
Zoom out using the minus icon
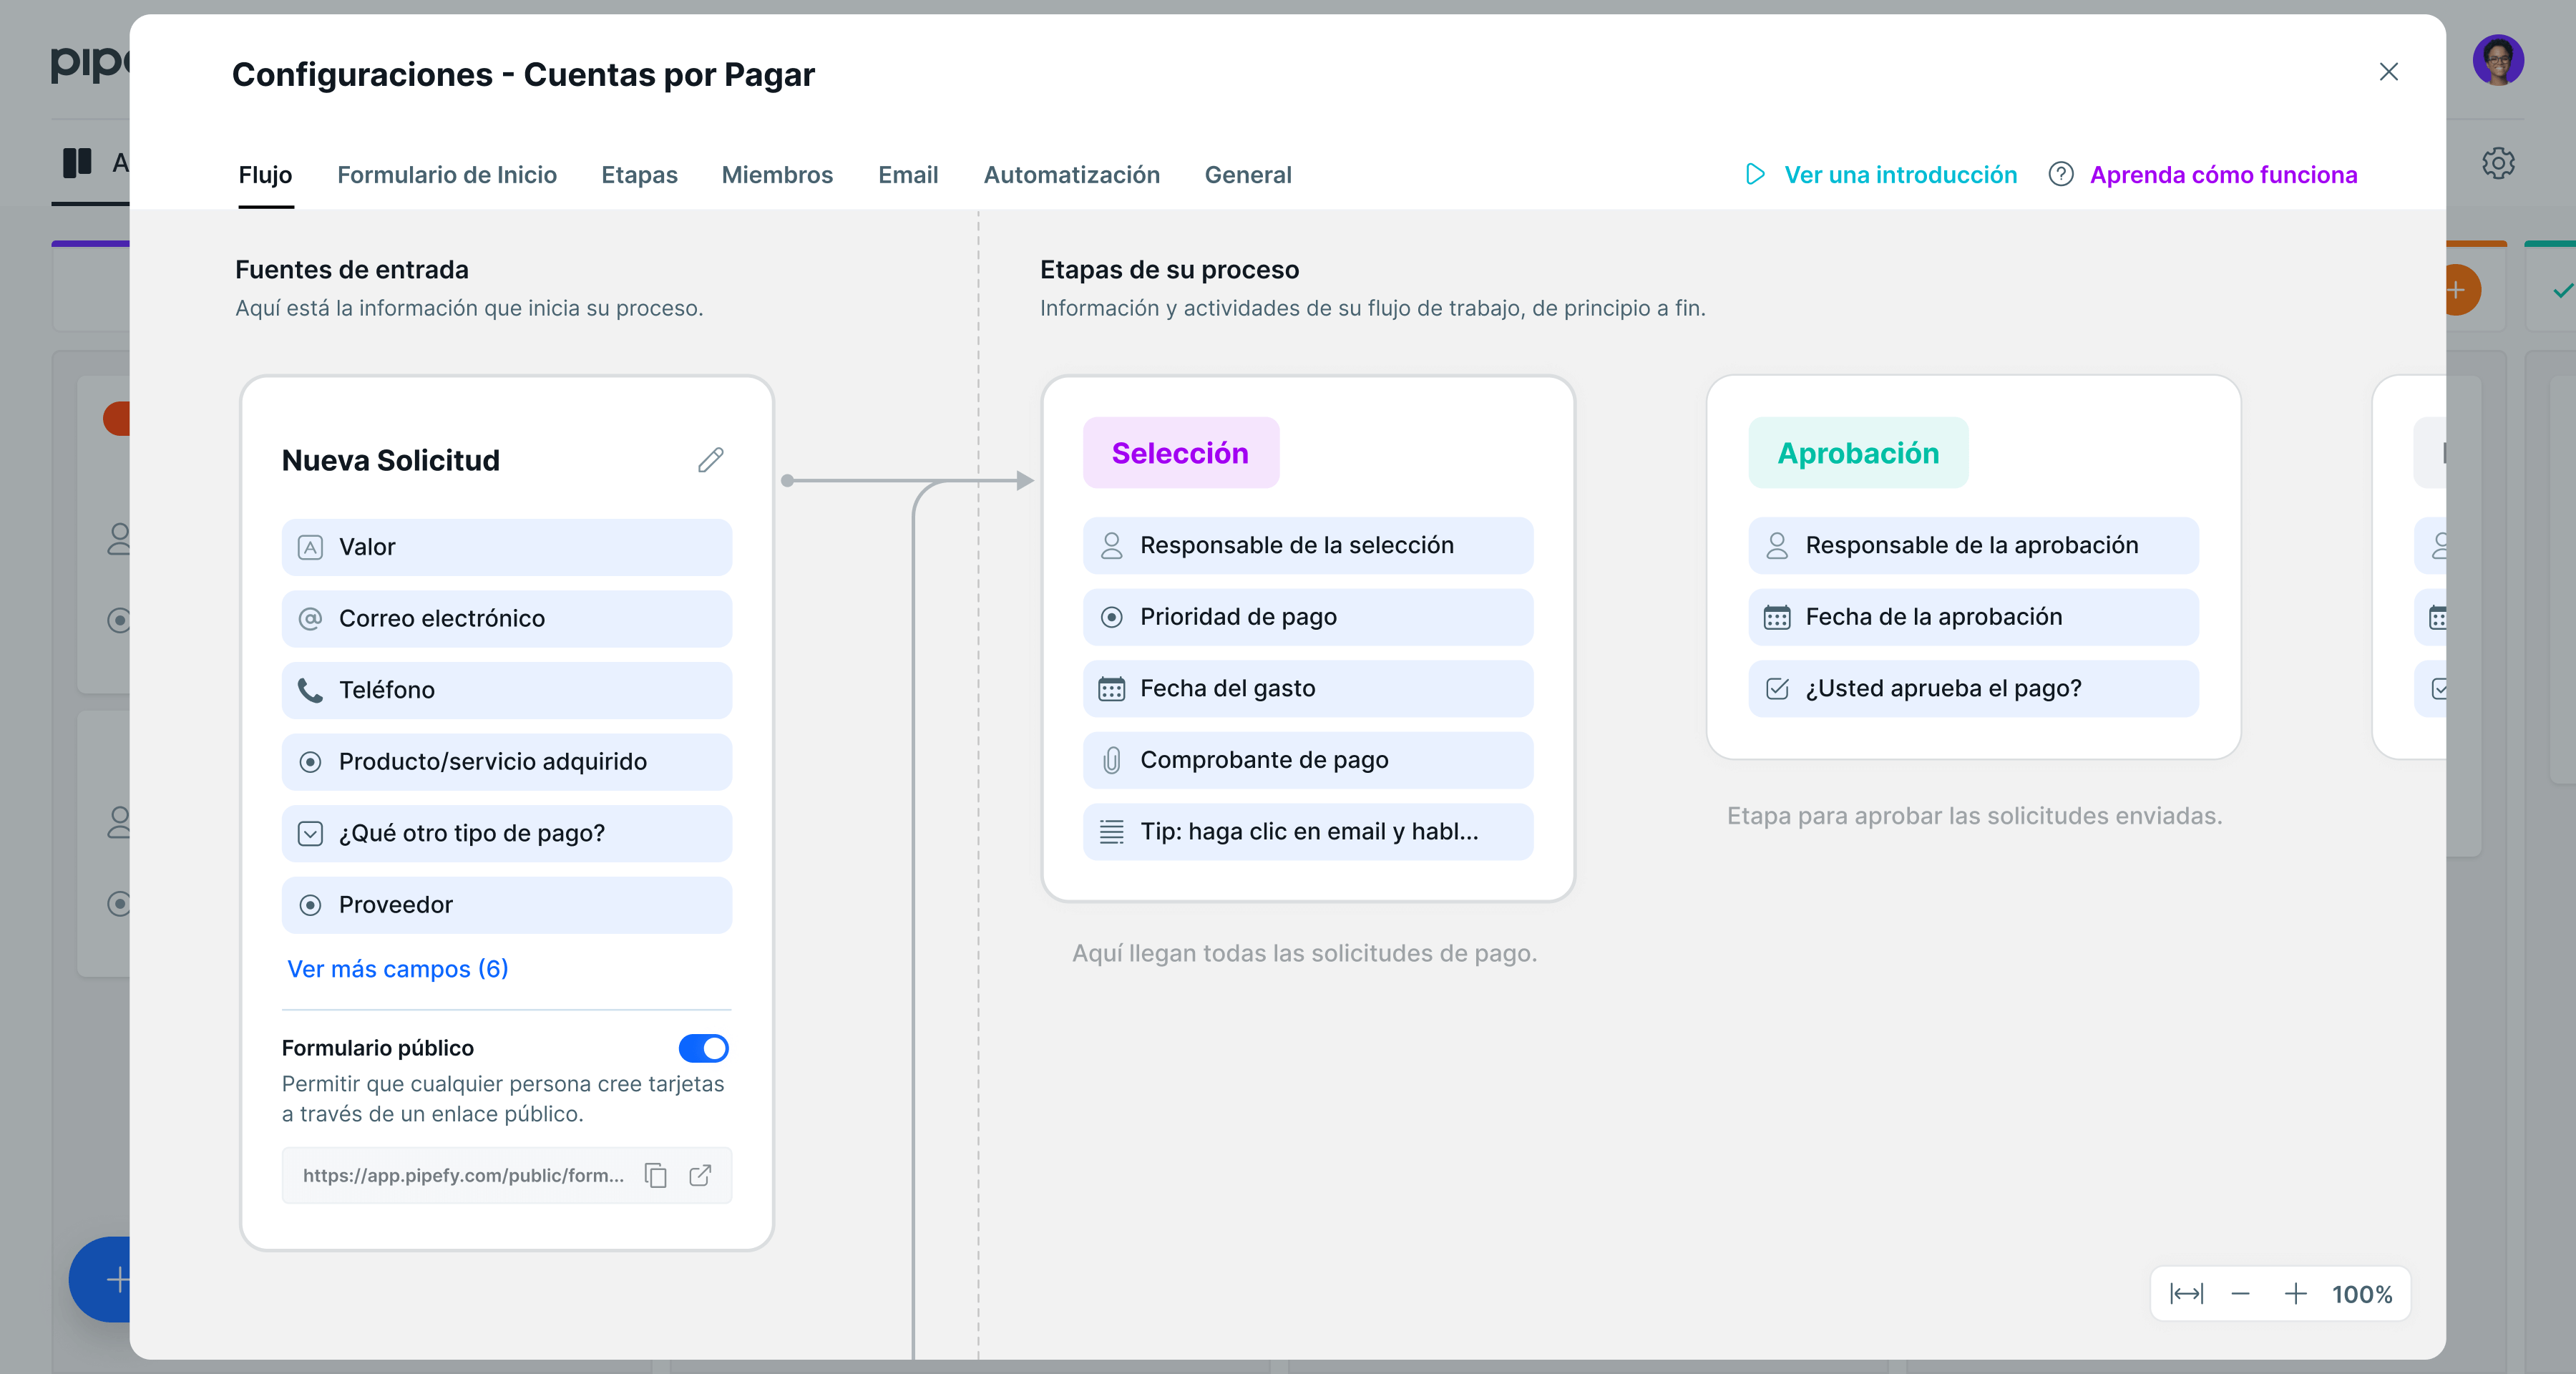[x=2240, y=1294]
